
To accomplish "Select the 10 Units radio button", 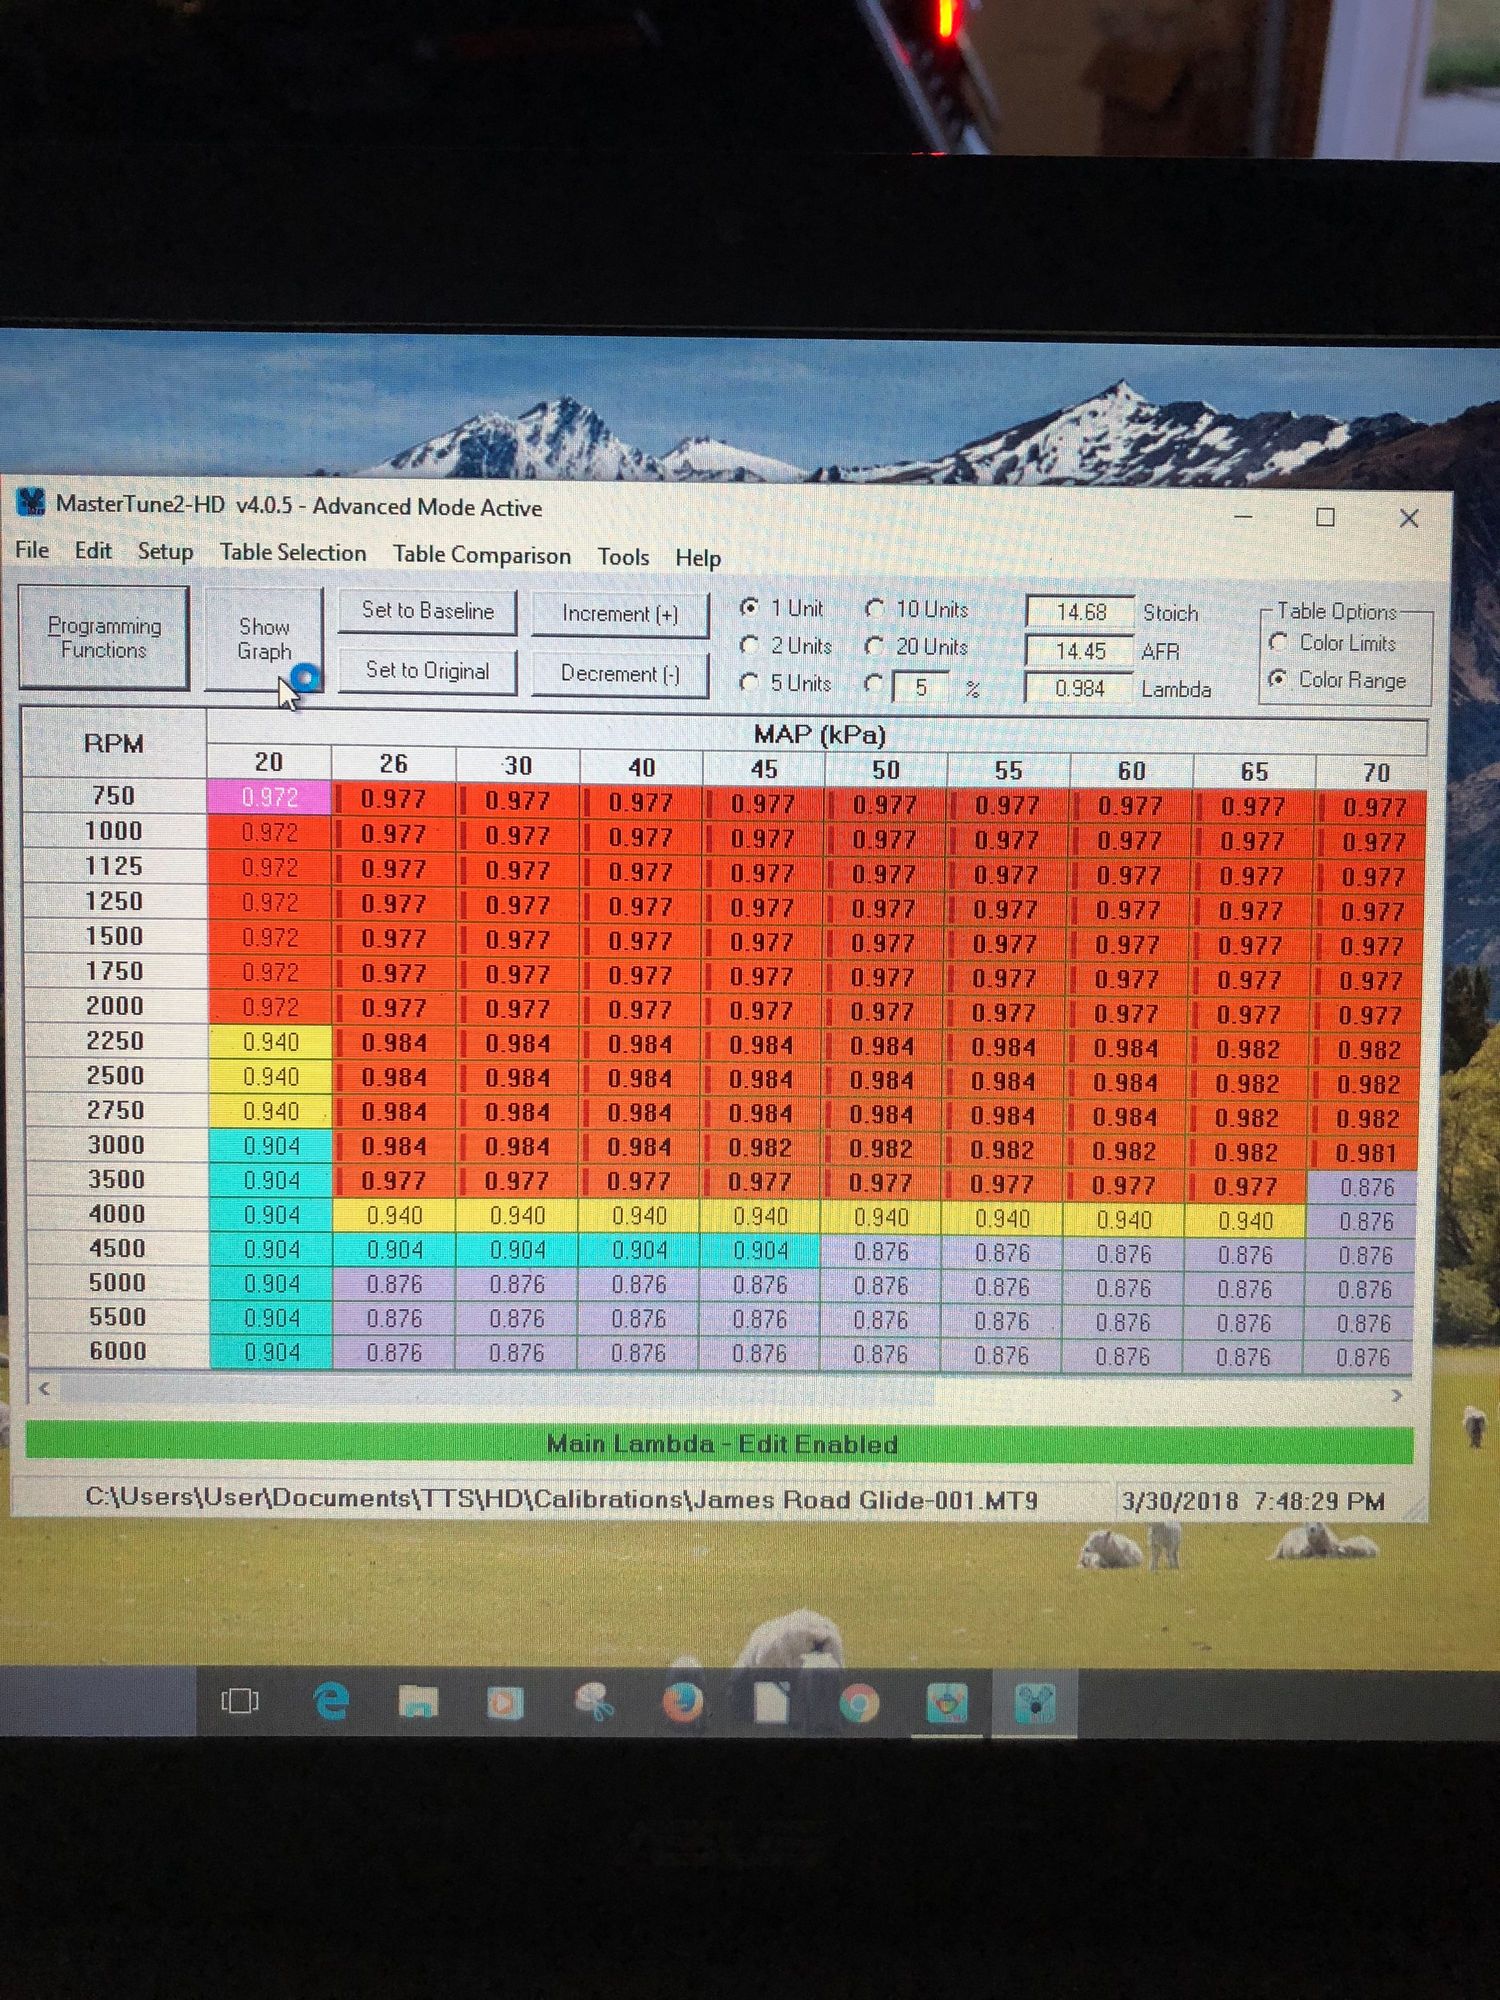I will [875, 609].
